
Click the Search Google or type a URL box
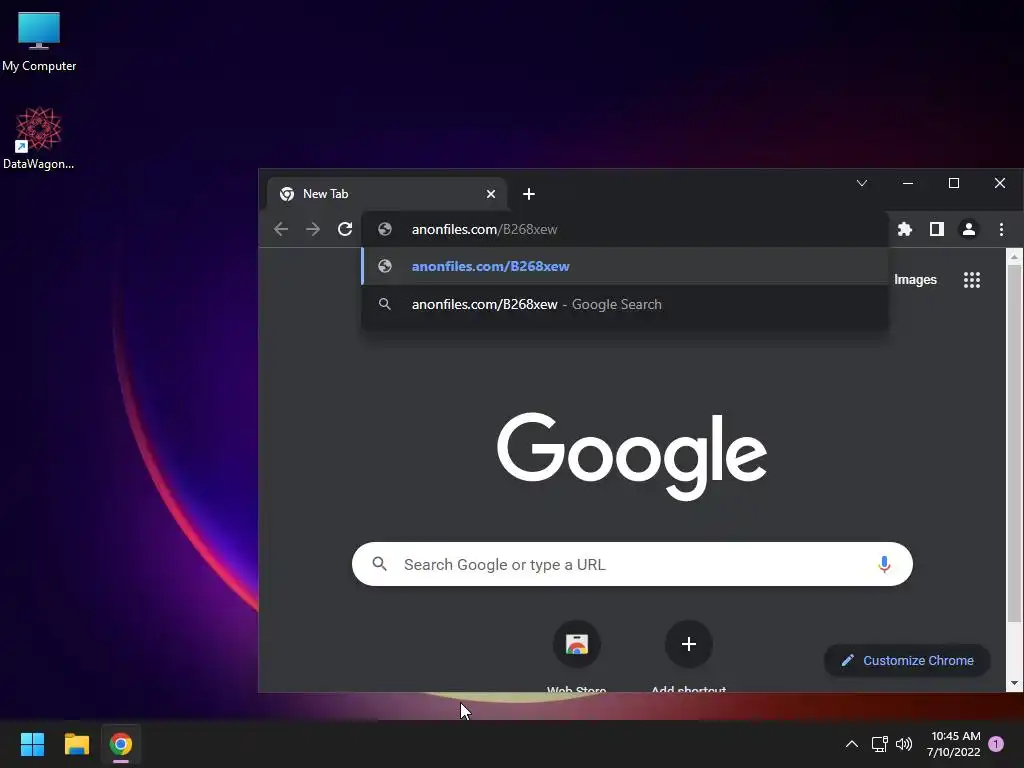632,564
